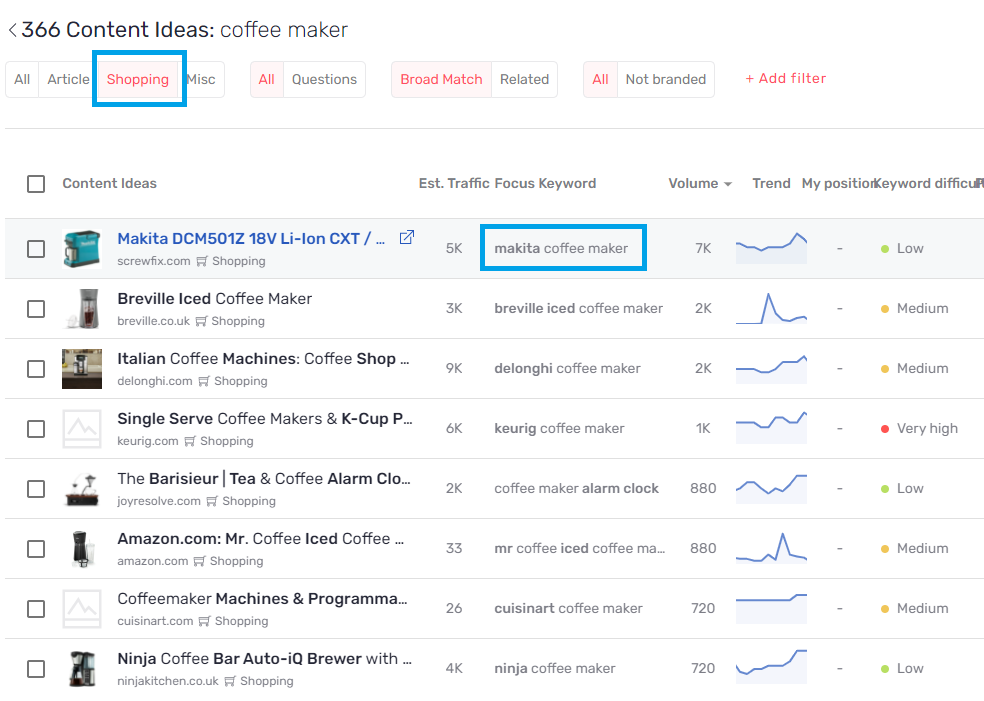
Task: Click the 'coffee maker alarm clock' keyword
Action: (x=577, y=488)
